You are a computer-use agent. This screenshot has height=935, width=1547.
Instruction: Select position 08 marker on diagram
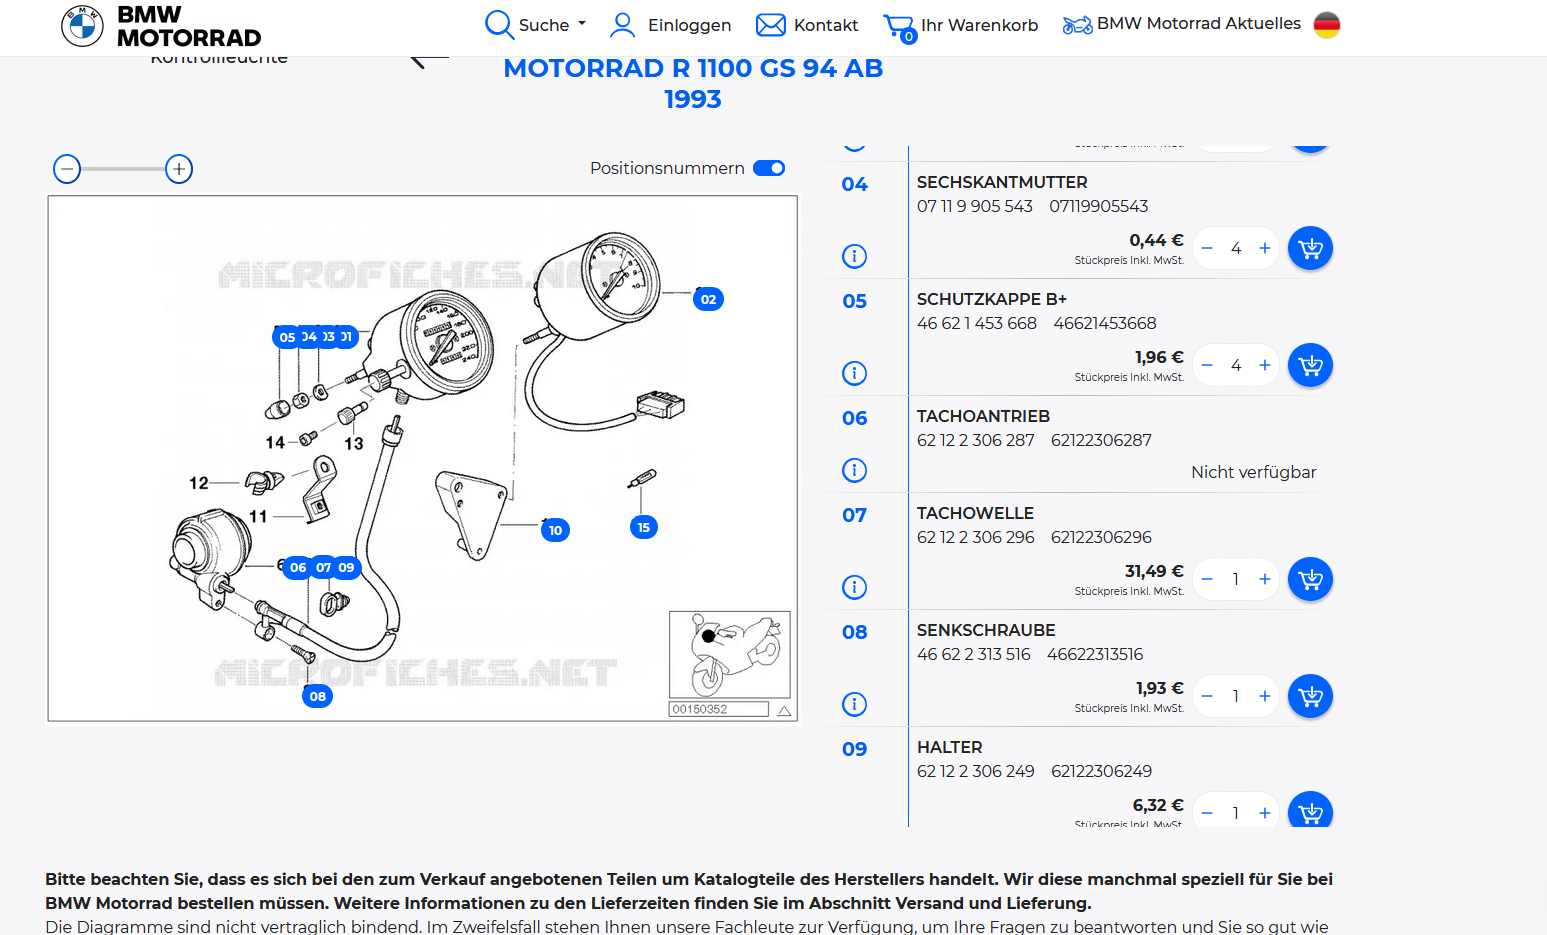(317, 696)
